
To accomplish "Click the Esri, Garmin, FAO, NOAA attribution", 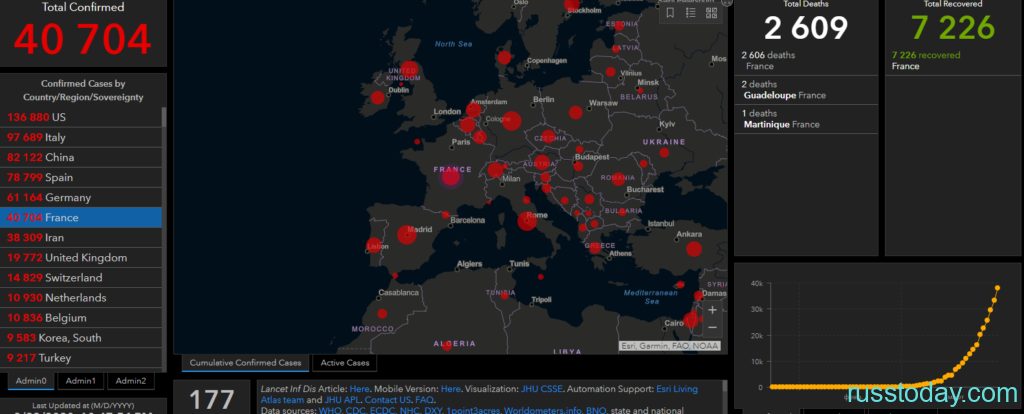I will coord(669,346).
